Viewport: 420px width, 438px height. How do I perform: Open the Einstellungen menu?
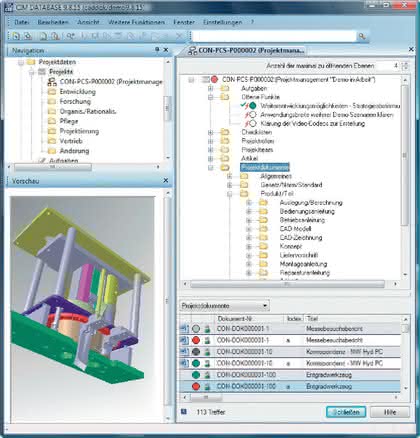(x=222, y=22)
